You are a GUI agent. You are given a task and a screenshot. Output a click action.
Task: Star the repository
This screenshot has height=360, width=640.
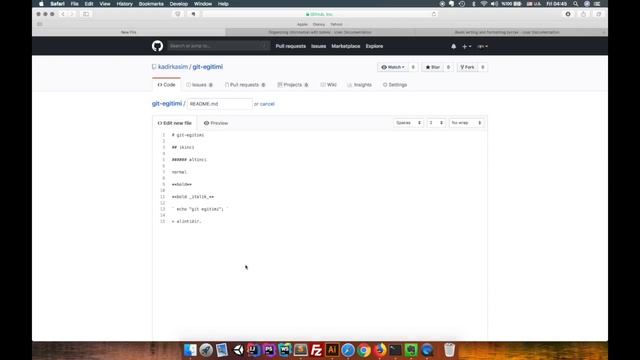(x=433, y=67)
